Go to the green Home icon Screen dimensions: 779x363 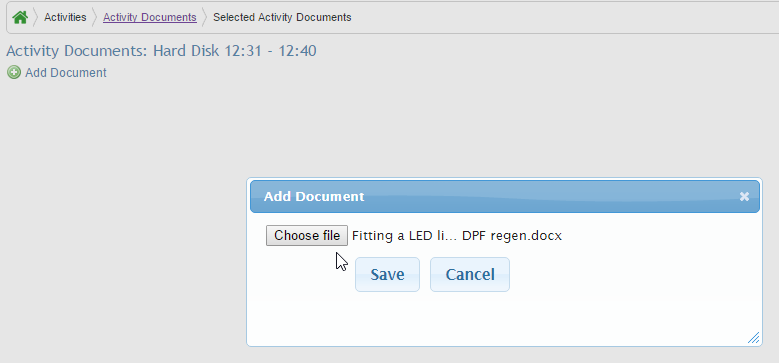tap(20, 17)
